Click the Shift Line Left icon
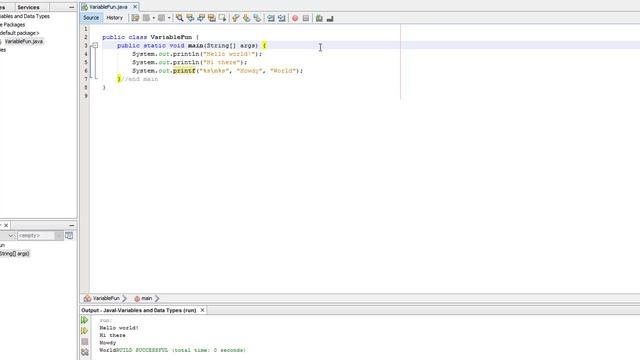This screenshot has height=360, width=640. point(271,18)
